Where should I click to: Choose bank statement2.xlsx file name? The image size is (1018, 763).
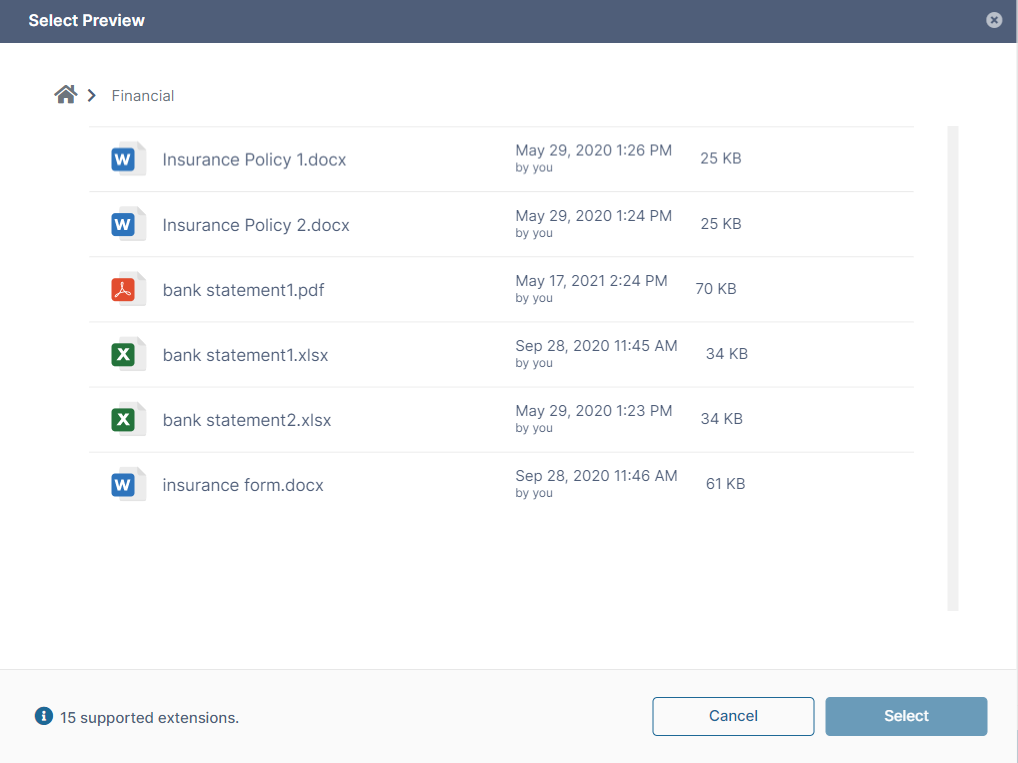(247, 420)
